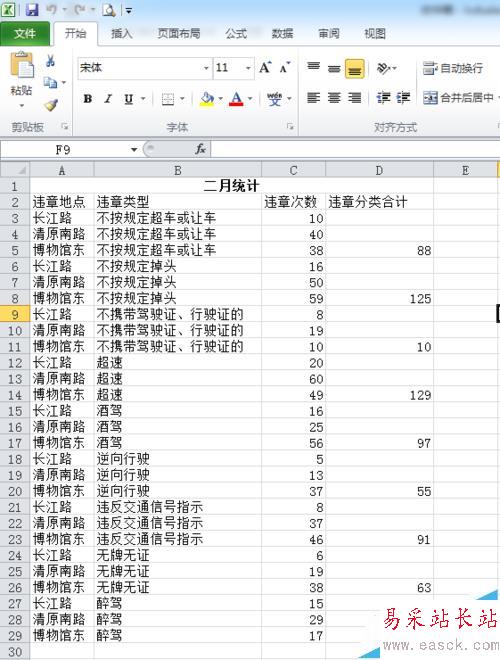Click the Increase Font Size icon

[x=266, y=67]
